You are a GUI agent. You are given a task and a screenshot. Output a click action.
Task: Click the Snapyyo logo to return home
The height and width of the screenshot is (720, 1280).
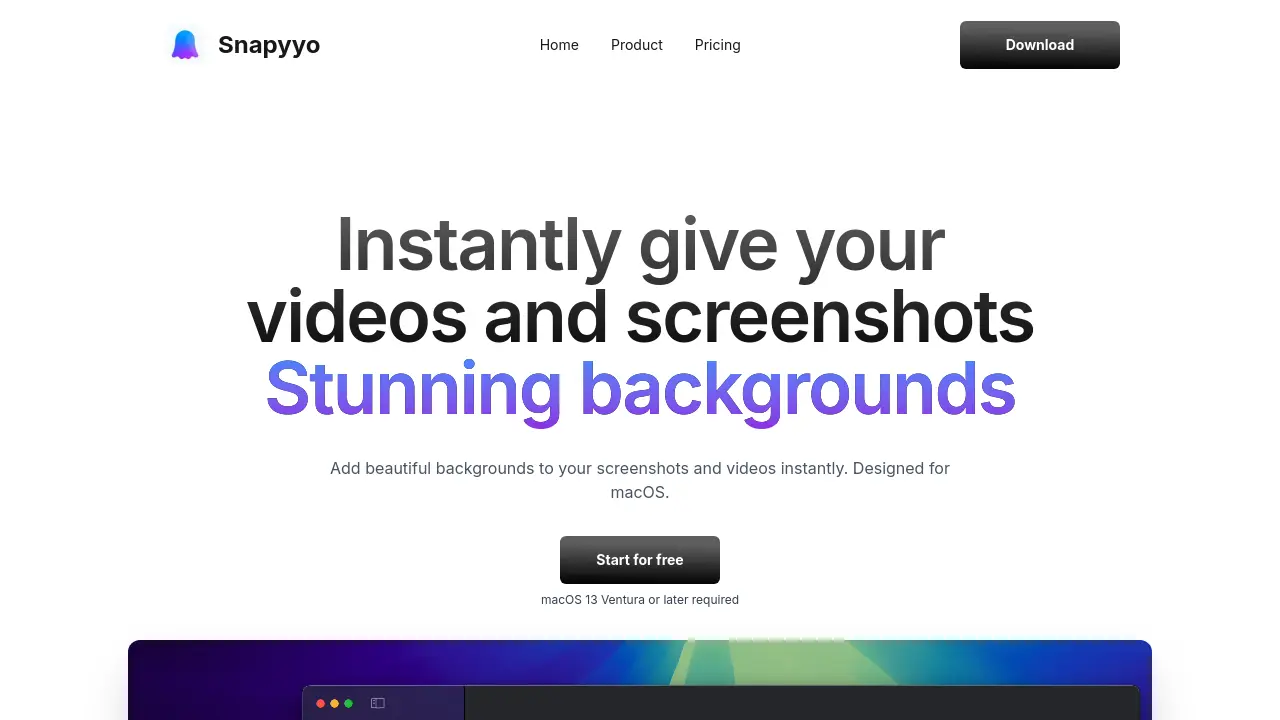coord(185,44)
